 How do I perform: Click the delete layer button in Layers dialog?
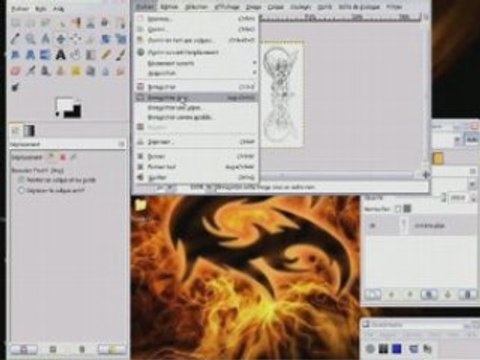click(467, 294)
